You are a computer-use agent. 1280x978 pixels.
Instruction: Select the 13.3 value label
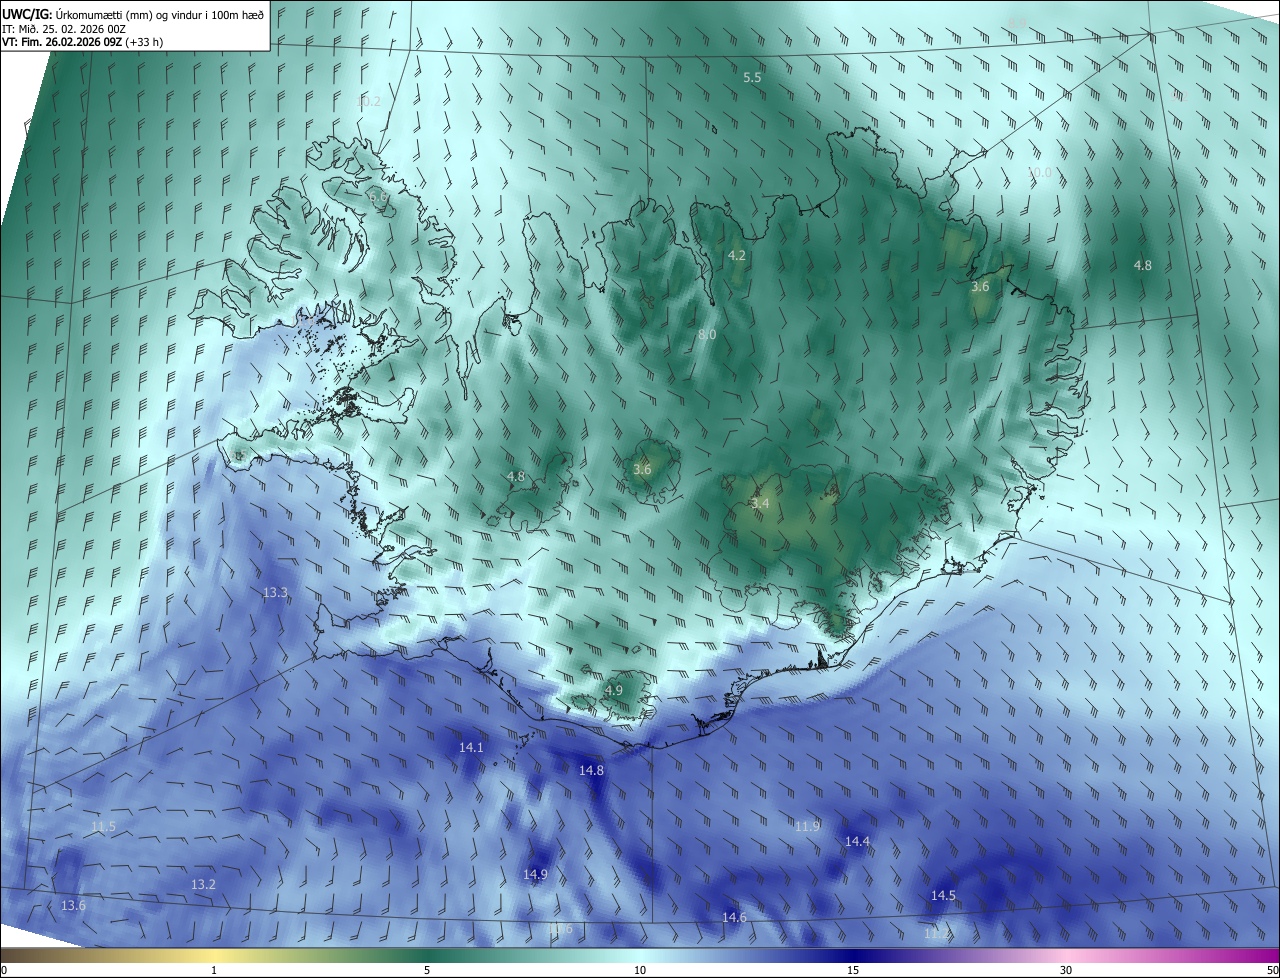(x=275, y=593)
